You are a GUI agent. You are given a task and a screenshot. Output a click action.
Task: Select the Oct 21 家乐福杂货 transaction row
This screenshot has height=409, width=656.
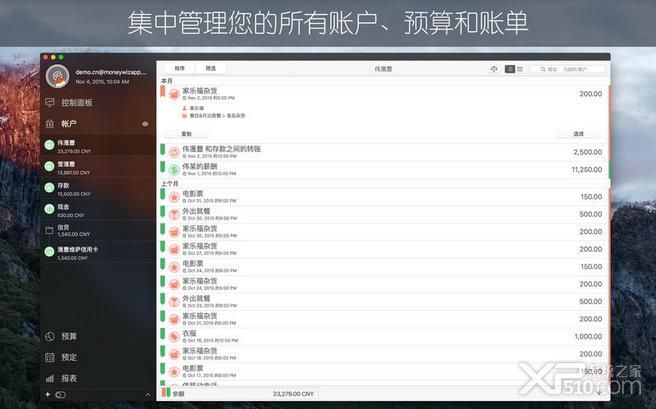point(383,319)
